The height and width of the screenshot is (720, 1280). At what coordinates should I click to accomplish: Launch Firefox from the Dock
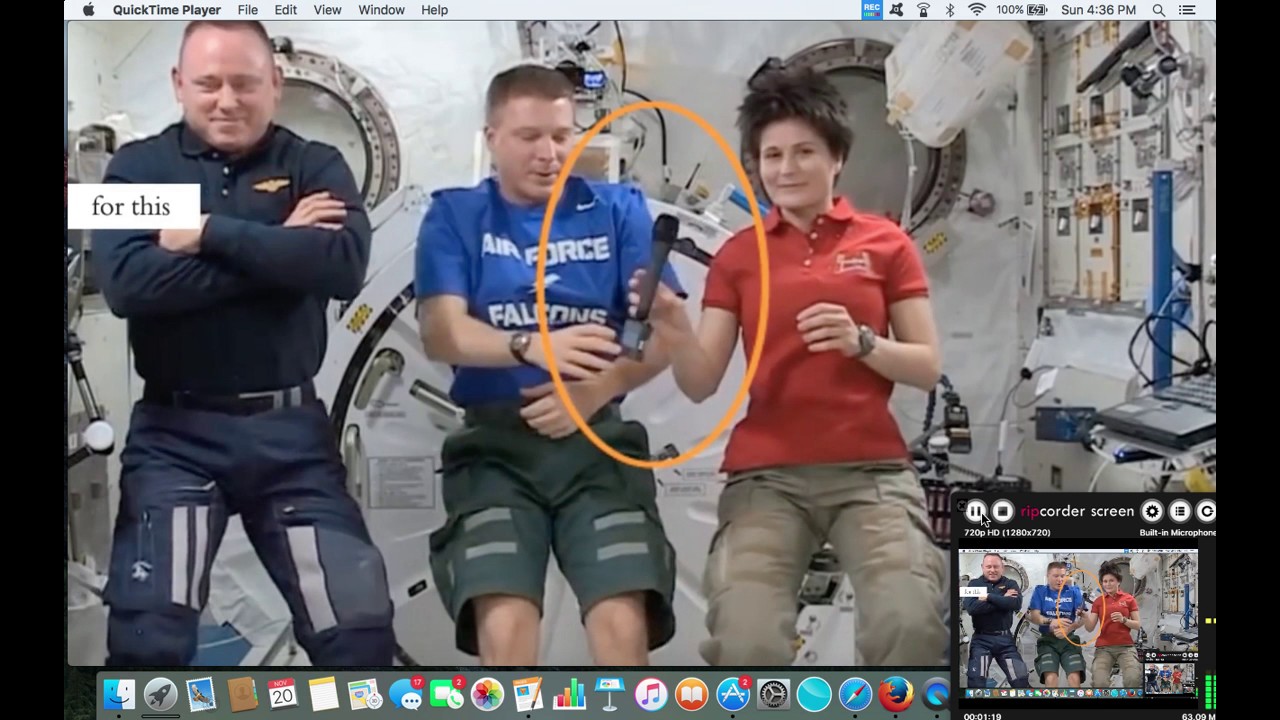[896, 694]
